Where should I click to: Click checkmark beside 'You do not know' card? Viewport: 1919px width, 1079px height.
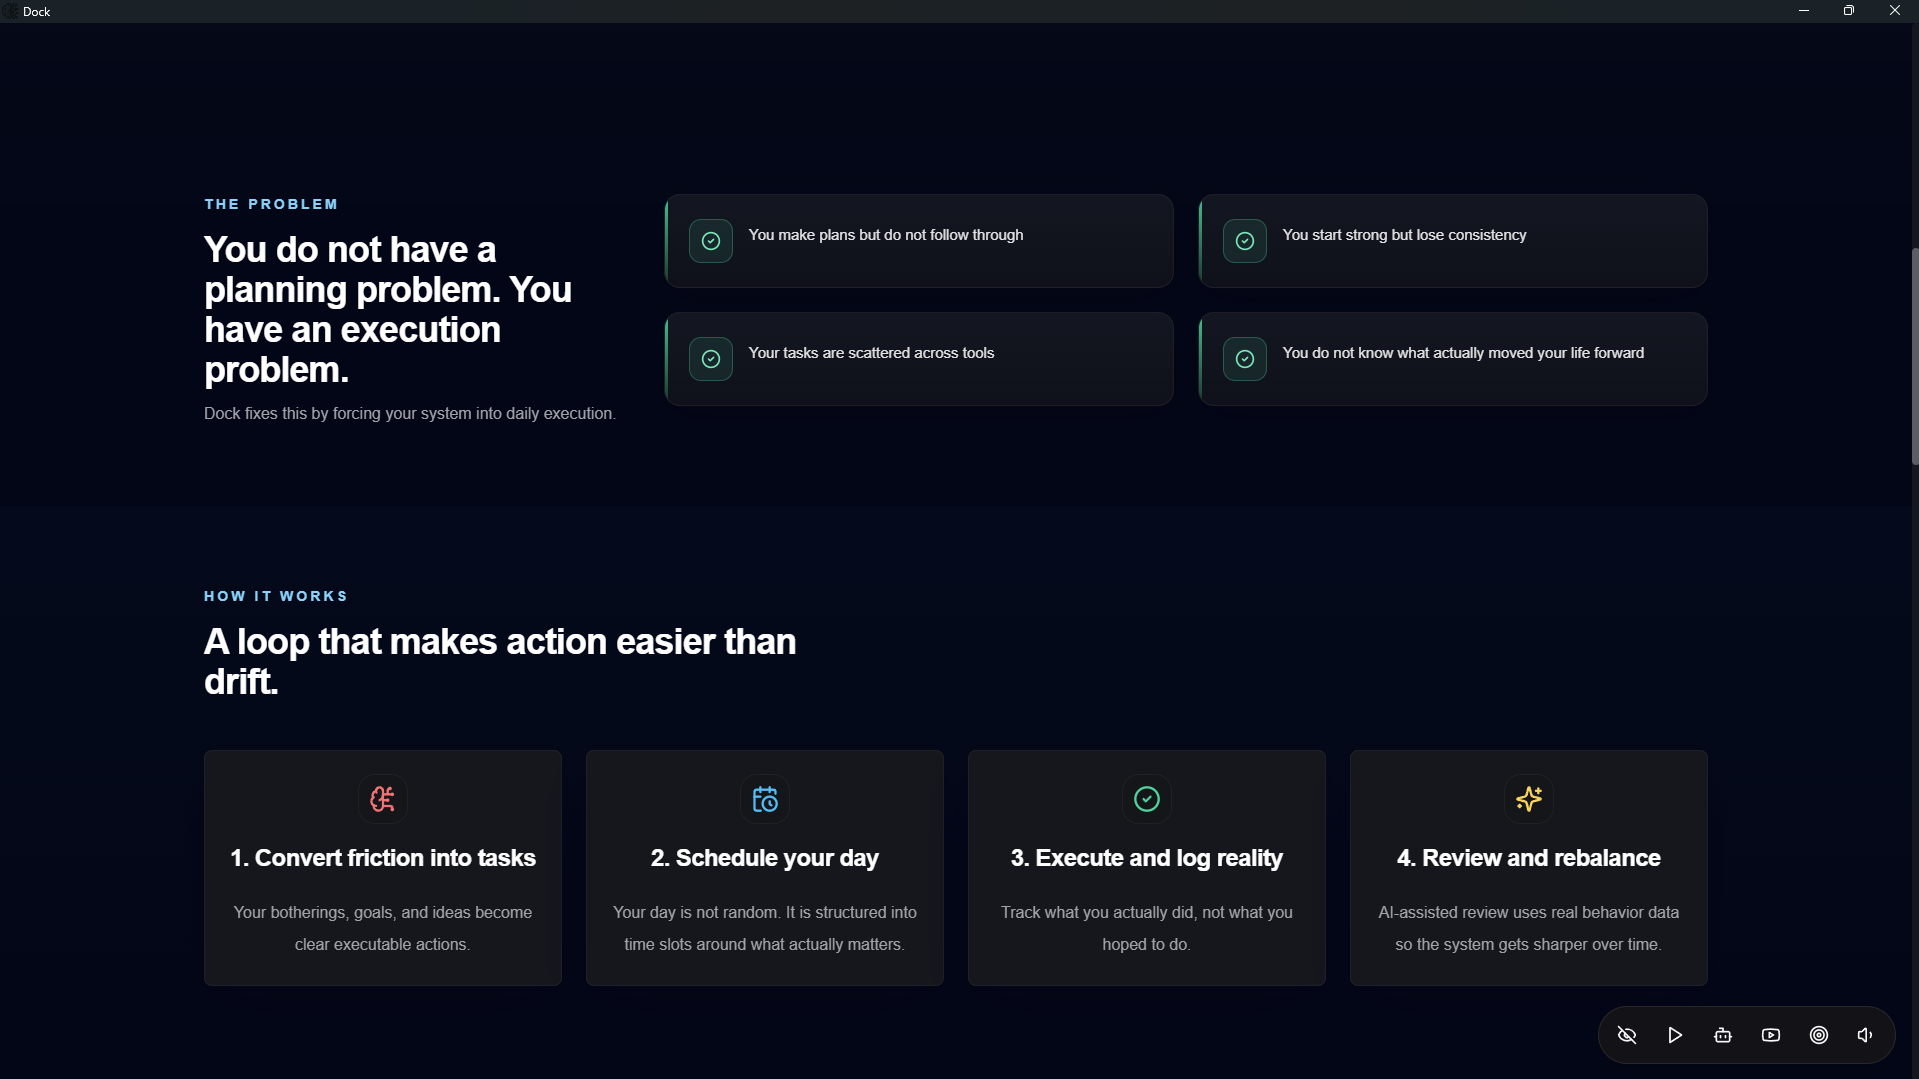pos(1245,359)
